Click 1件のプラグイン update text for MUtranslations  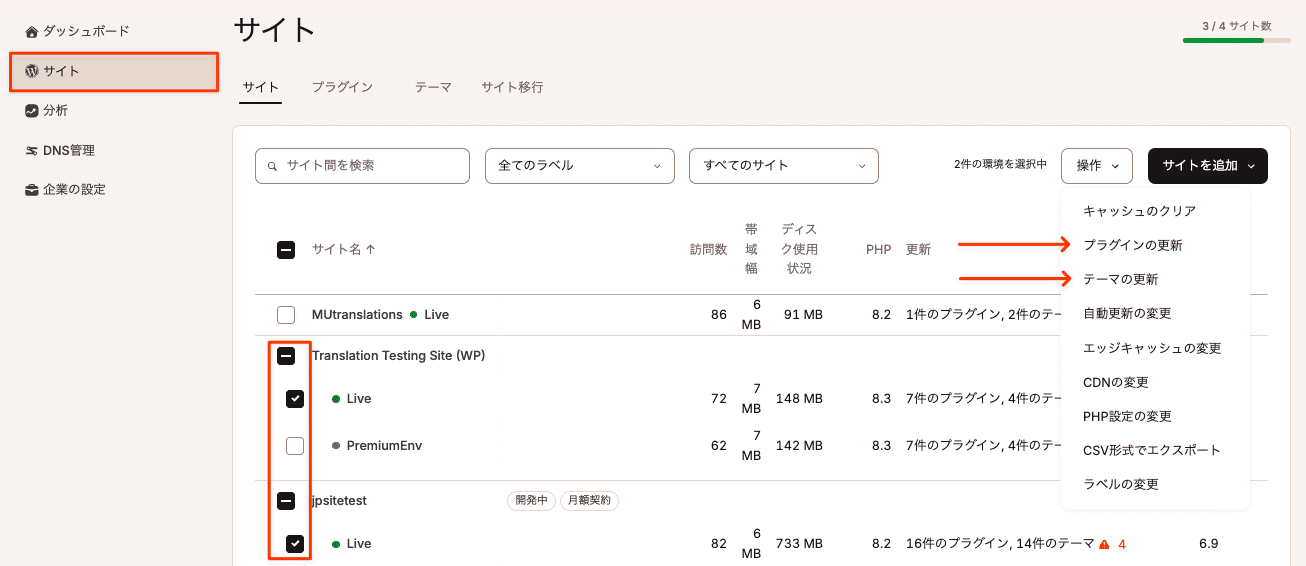[x=952, y=315]
